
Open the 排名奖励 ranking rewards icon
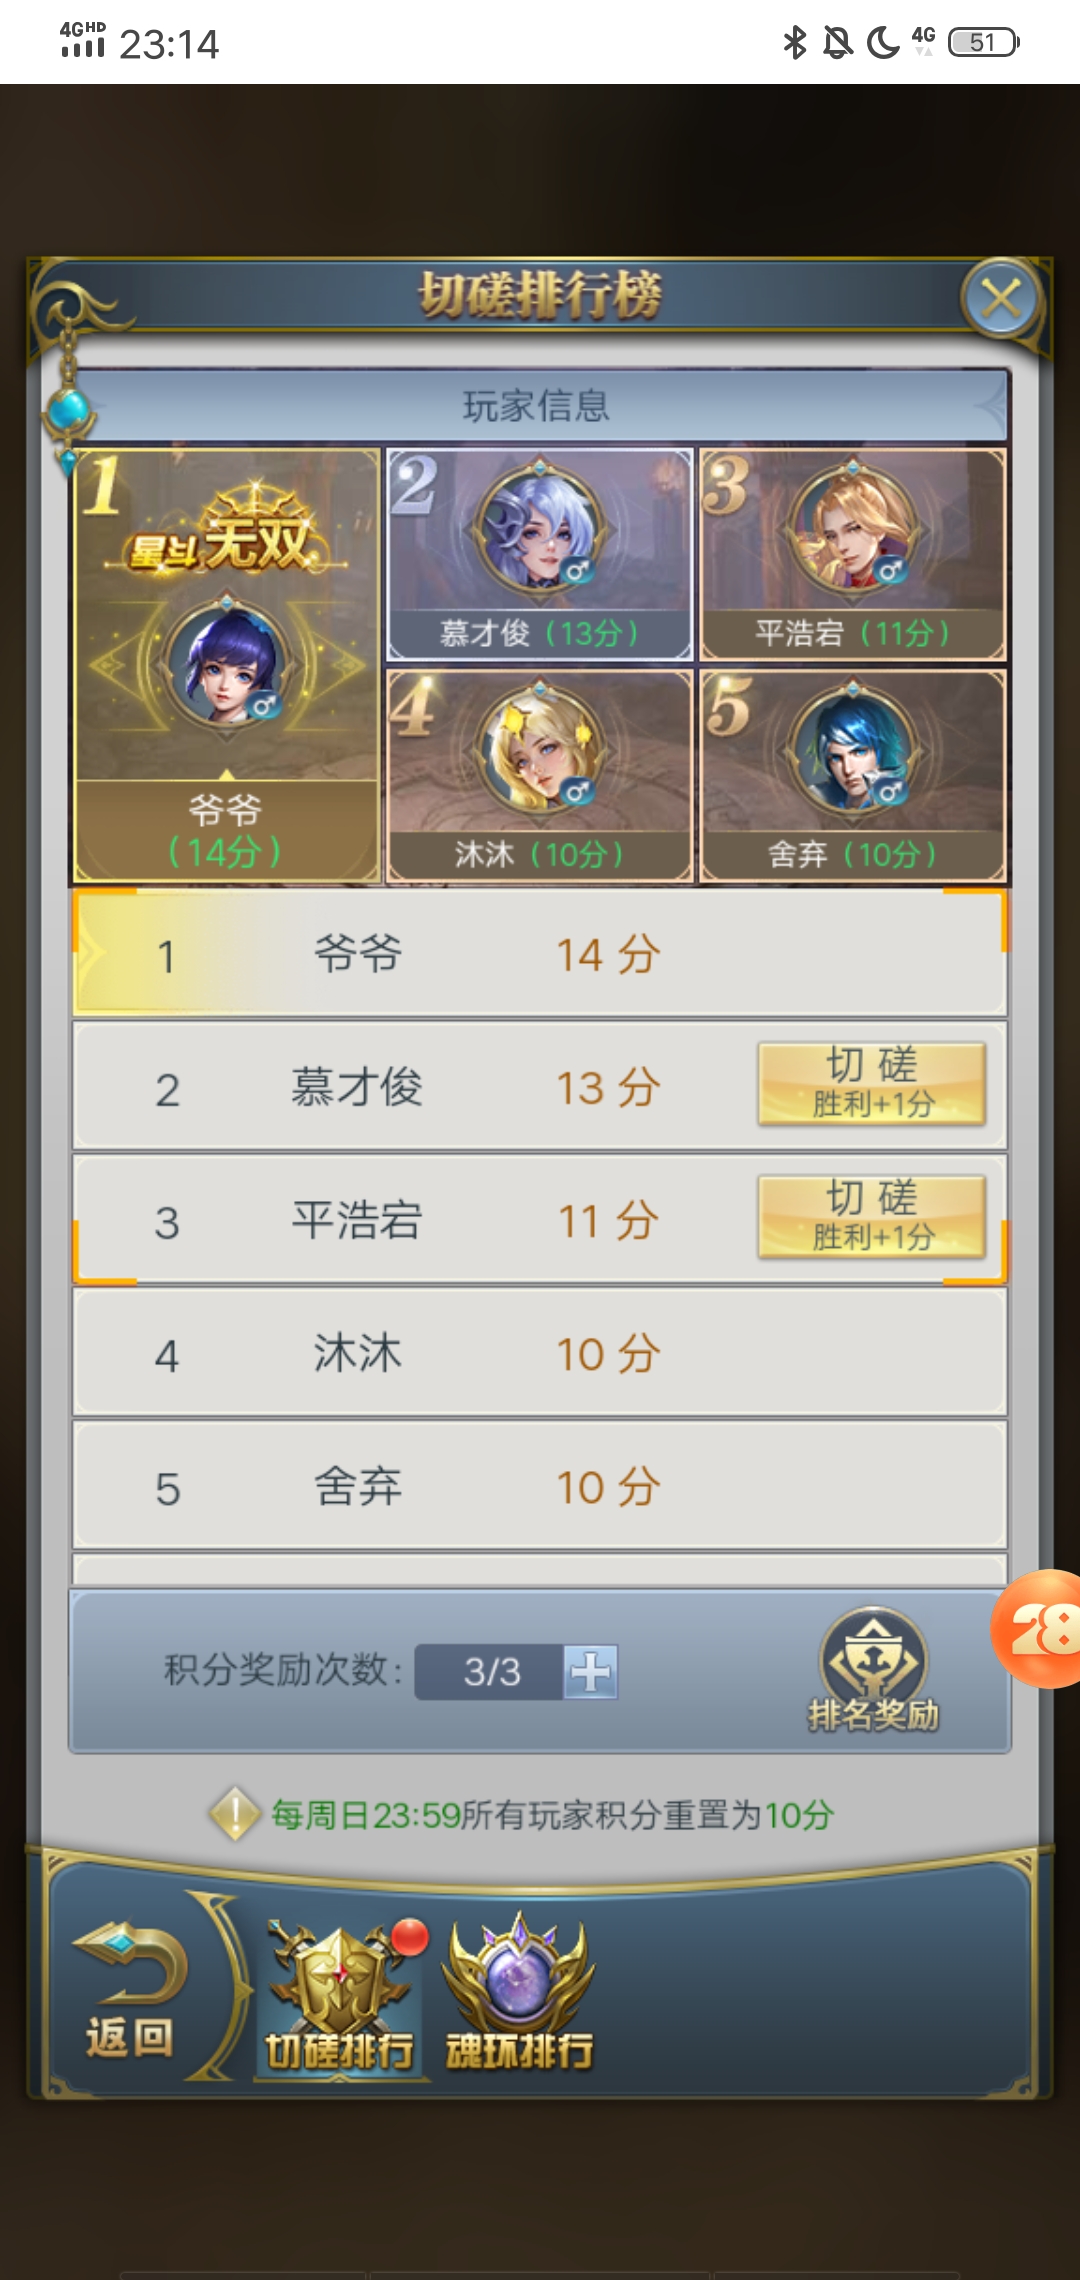tap(874, 1670)
